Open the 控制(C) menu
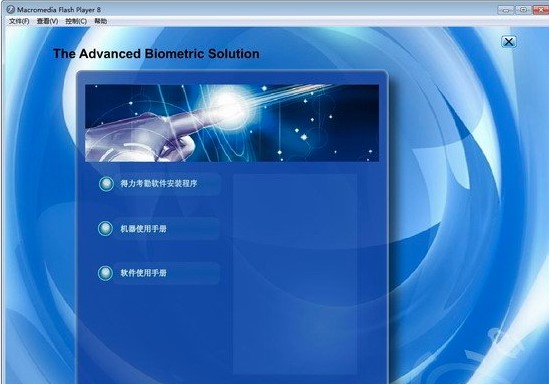 (76, 21)
